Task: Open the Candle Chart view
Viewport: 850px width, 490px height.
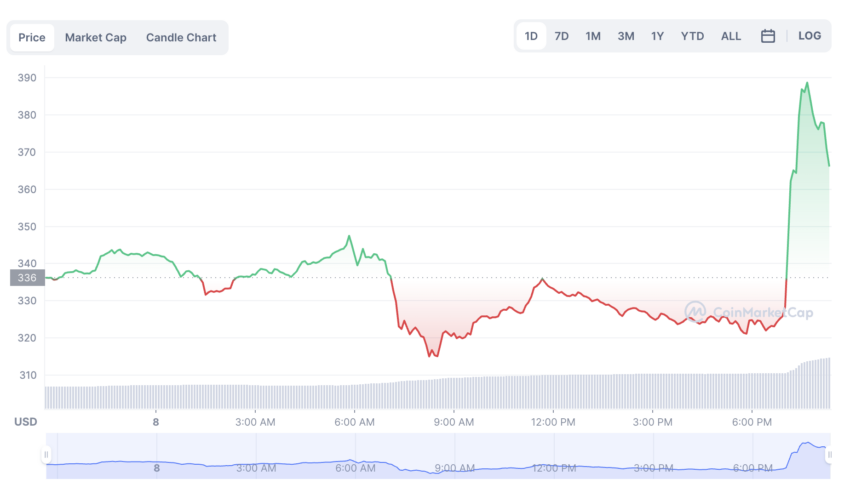Action: (181, 37)
